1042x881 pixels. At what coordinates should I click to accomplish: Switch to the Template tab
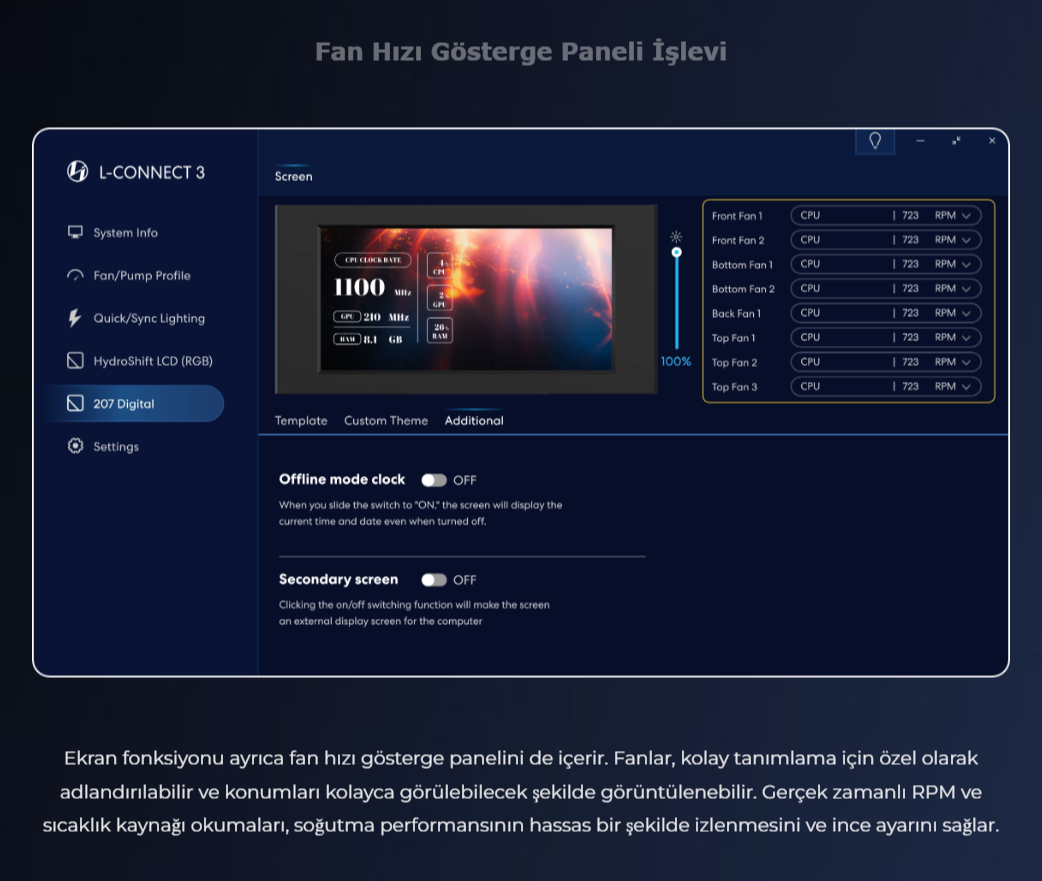(301, 421)
